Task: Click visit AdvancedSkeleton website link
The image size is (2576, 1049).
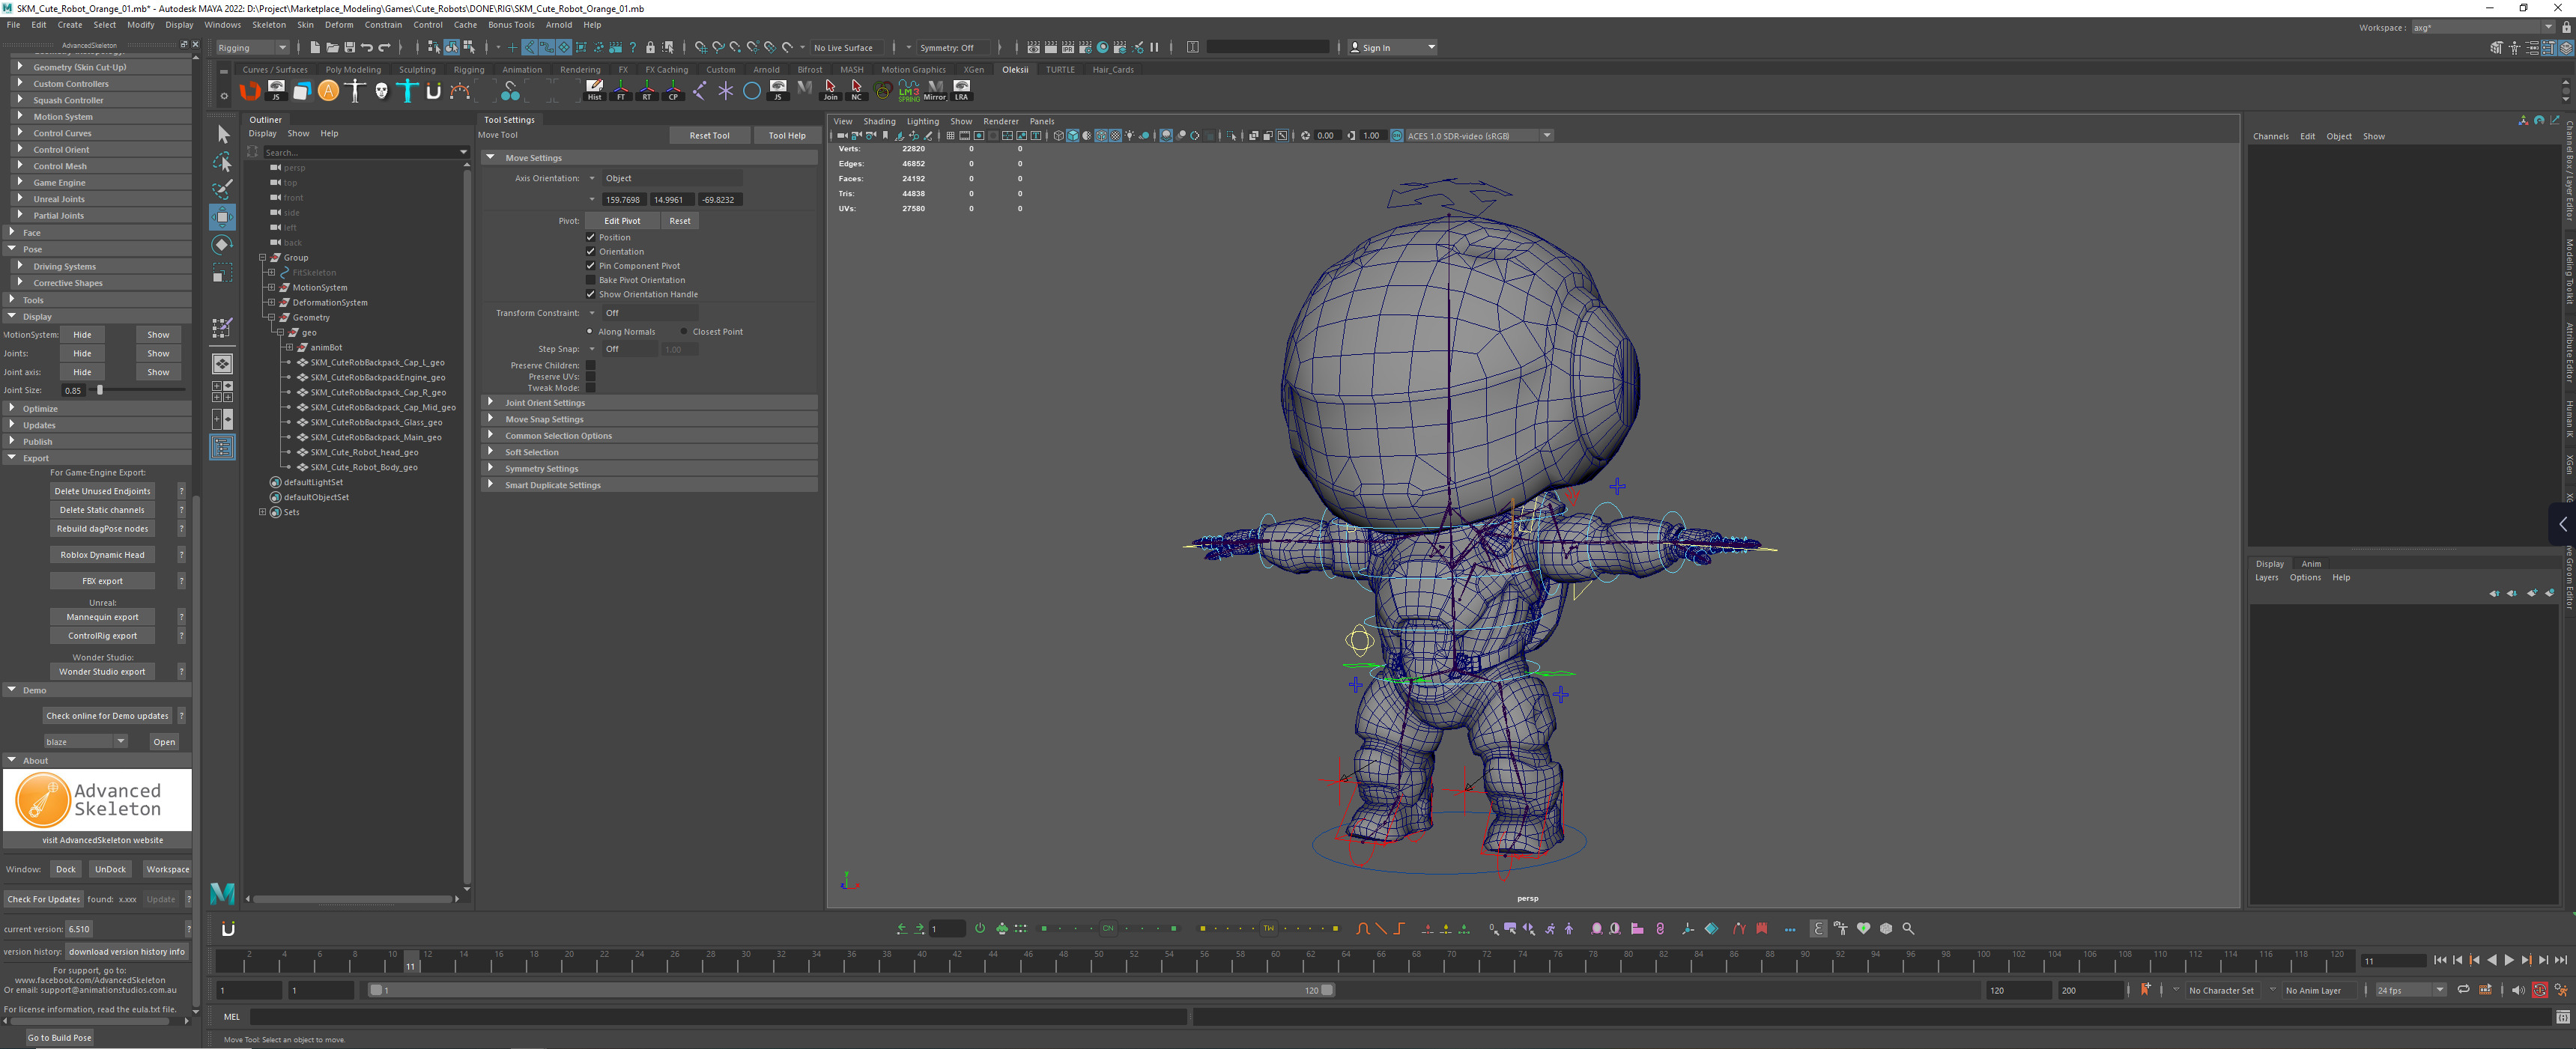Action: click(x=102, y=840)
